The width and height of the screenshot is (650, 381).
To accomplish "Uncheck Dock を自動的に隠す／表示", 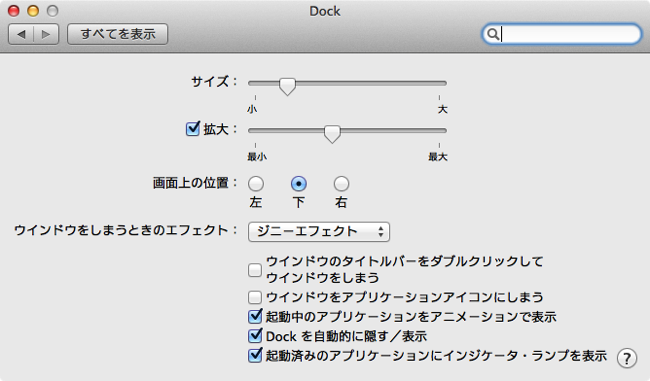I will click(255, 336).
